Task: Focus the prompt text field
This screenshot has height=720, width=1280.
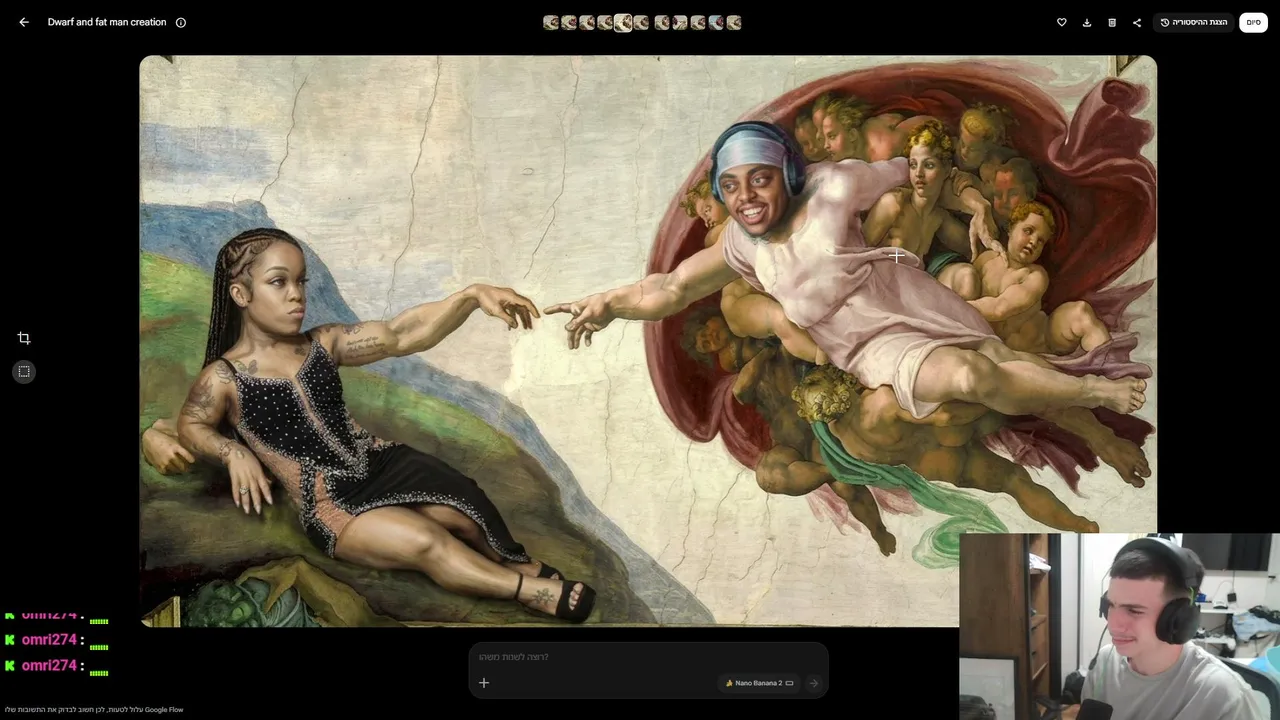Action: pos(648,657)
